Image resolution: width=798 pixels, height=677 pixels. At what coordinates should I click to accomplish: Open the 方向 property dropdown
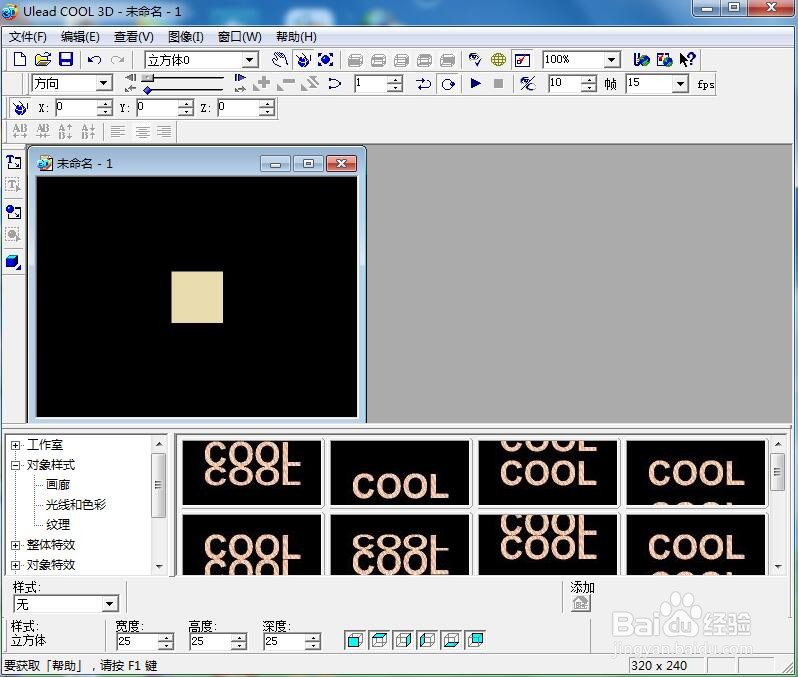(x=103, y=83)
